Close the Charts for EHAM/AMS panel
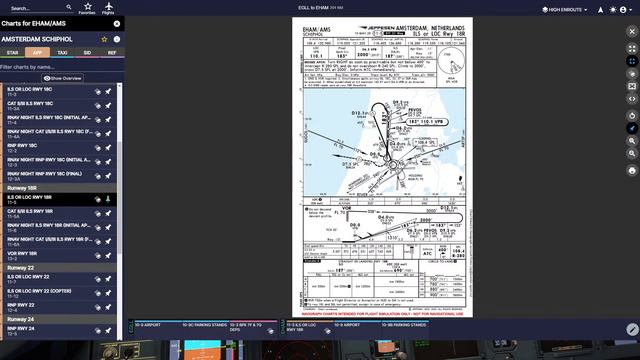This screenshot has width=640, height=360. (117, 24)
